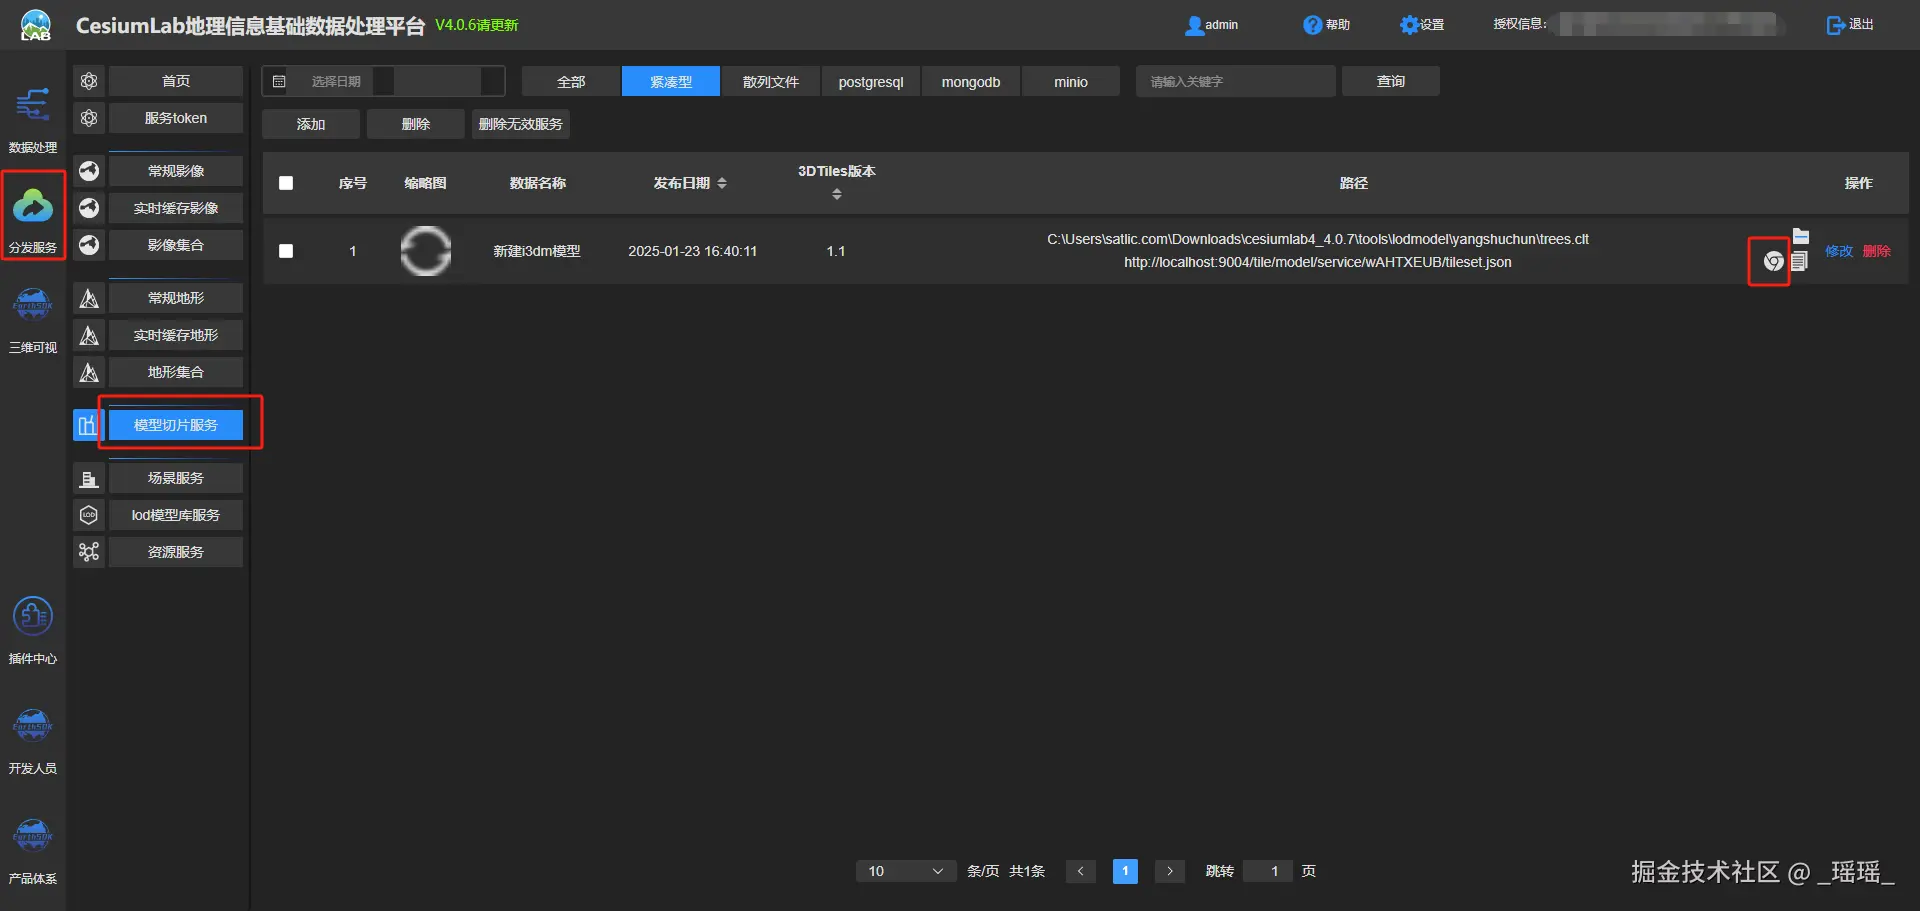Click the 添加 button
Screen dimensions: 1920x911
point(311,124)
